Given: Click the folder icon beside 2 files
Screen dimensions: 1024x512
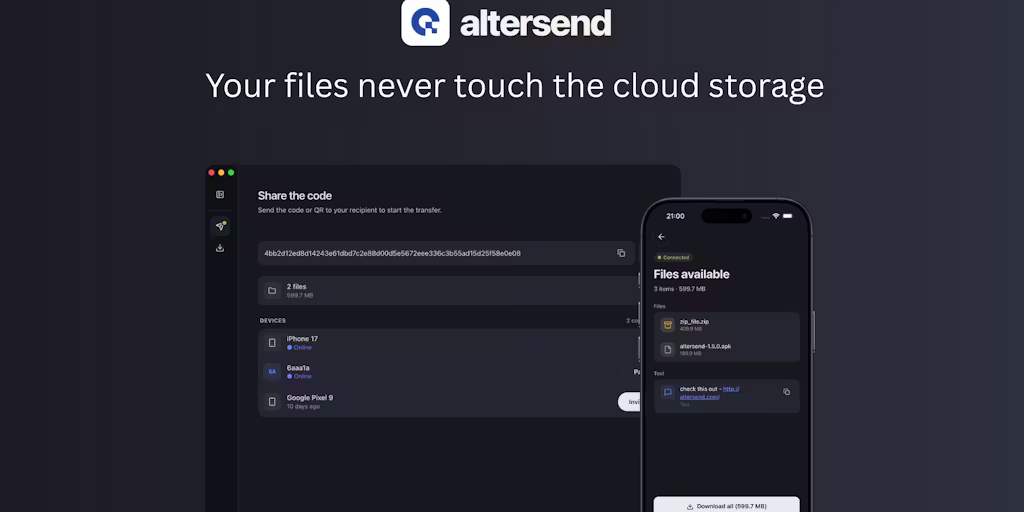Looking at the screenshot, I should 272,291.
